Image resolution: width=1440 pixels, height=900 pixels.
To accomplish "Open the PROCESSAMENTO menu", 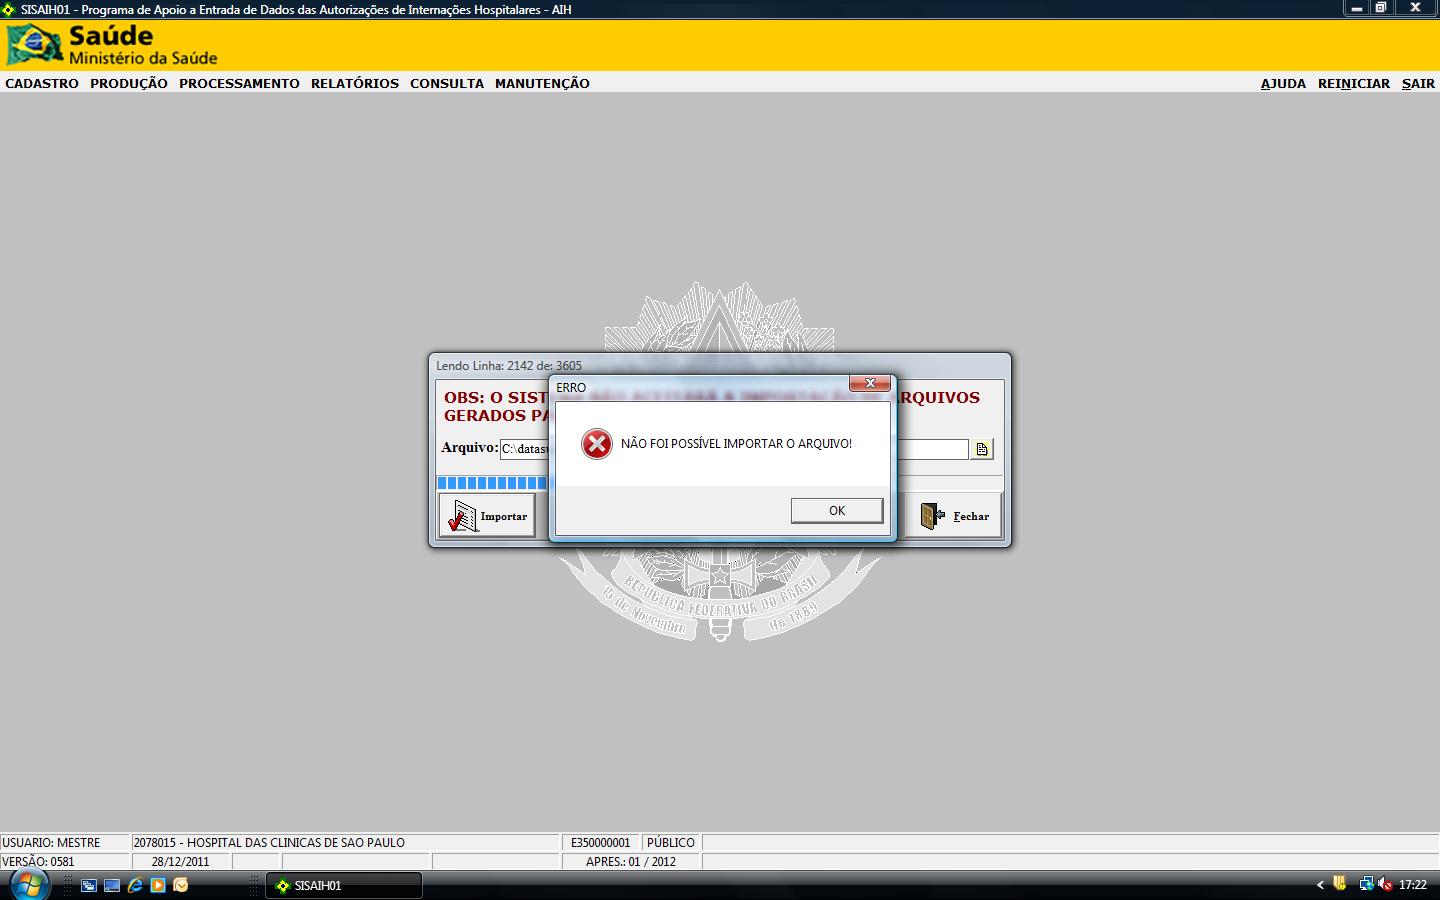I will coord(239,83).
